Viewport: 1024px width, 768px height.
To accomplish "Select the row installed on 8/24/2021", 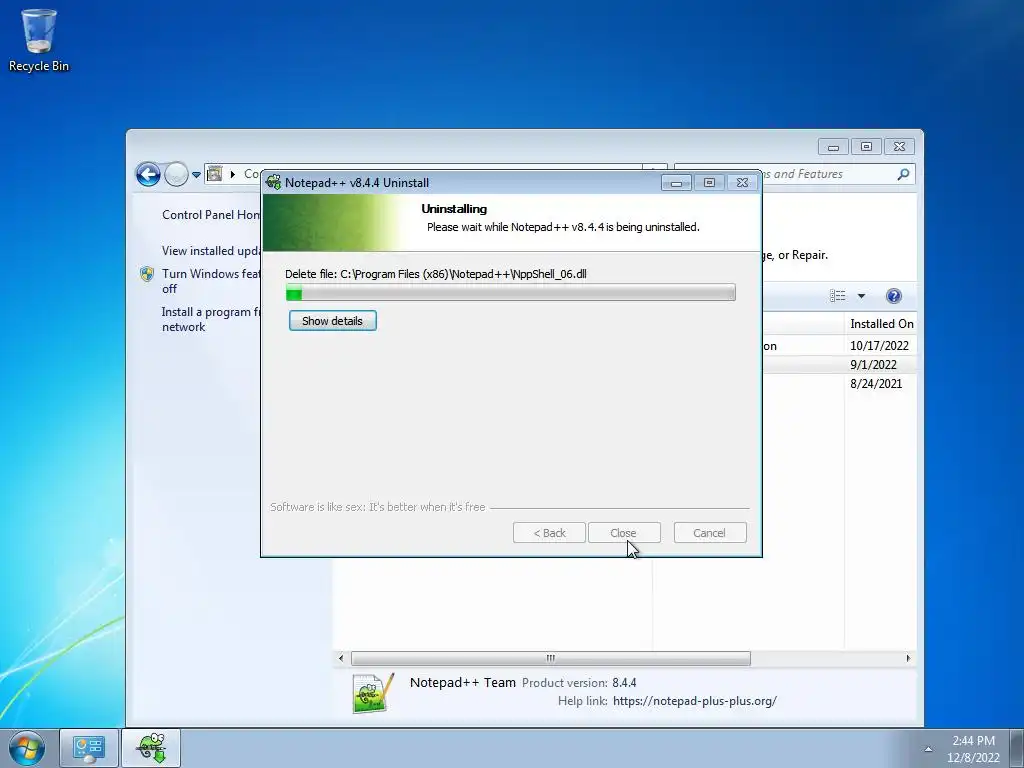I will point(839,383).
